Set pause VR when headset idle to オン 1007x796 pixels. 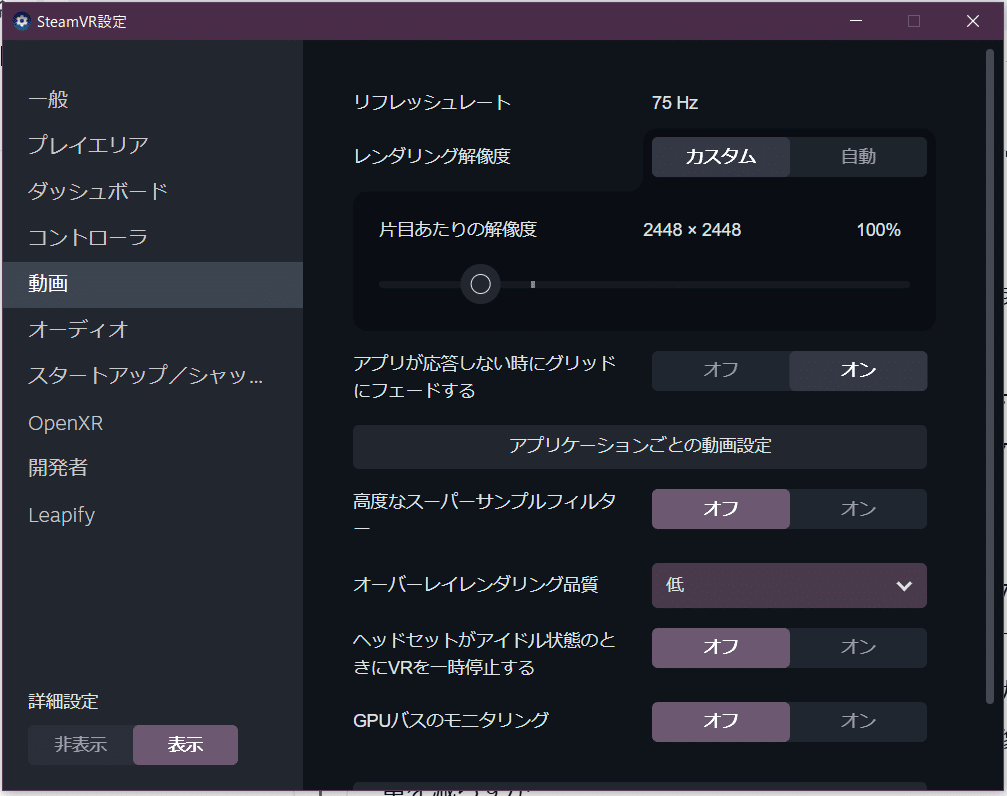[x=858, y=648]
